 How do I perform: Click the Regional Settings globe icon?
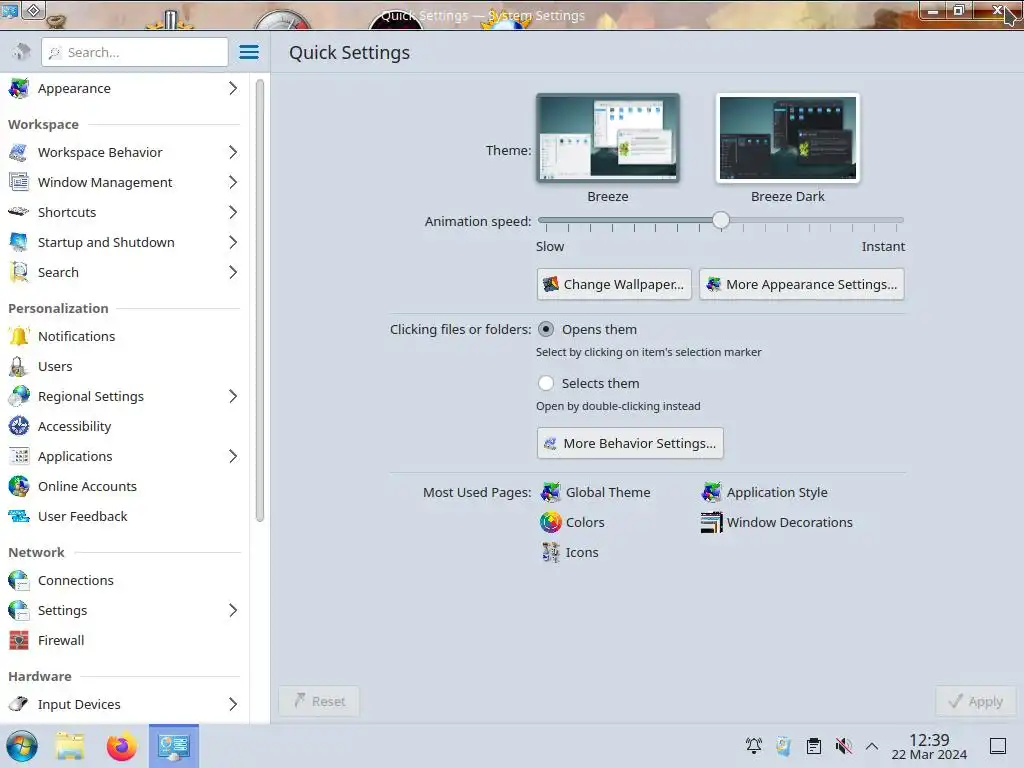click(19, 396)
